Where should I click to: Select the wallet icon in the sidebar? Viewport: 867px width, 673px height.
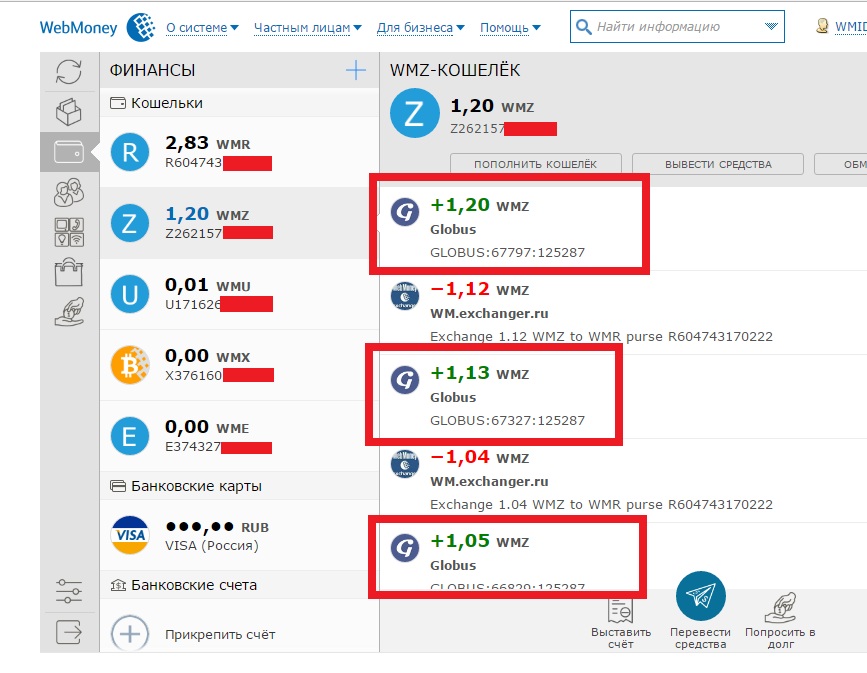[69, 152]
